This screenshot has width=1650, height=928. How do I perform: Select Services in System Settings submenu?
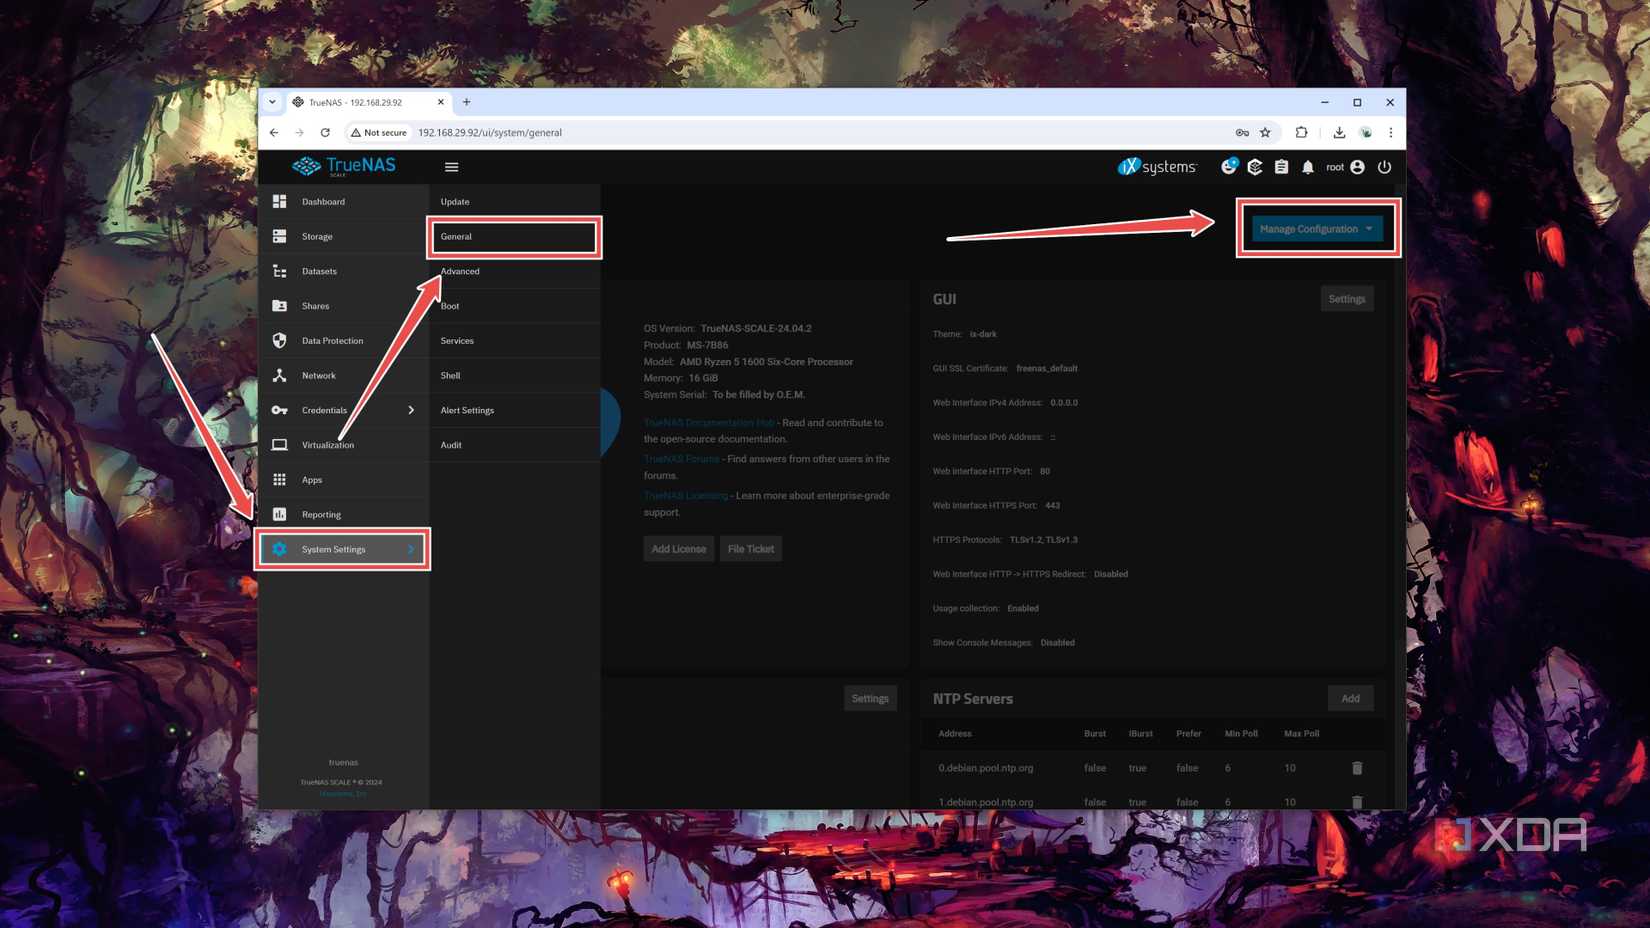pos(515,341)
